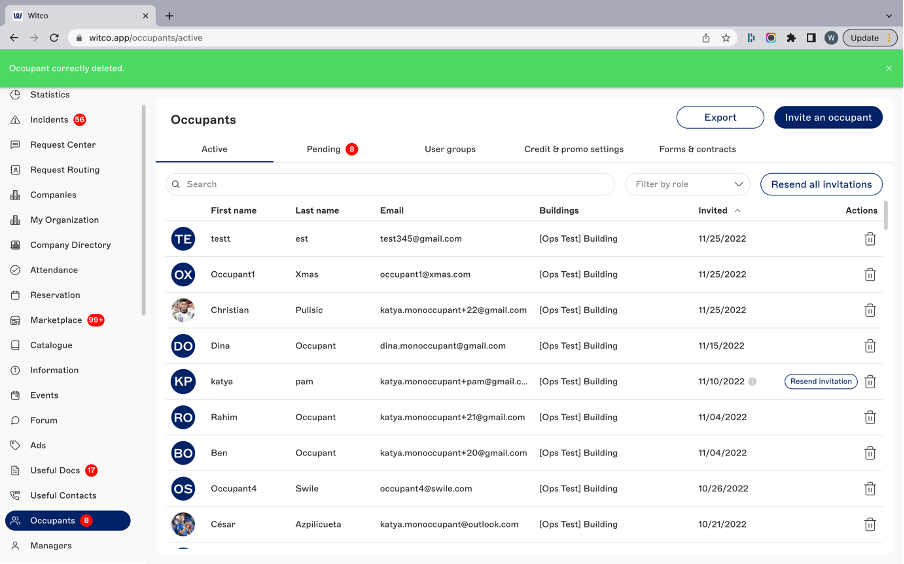Go to Events in sidebar
Viewport: 904px width, 564px height.
click(x=44, y=396)
